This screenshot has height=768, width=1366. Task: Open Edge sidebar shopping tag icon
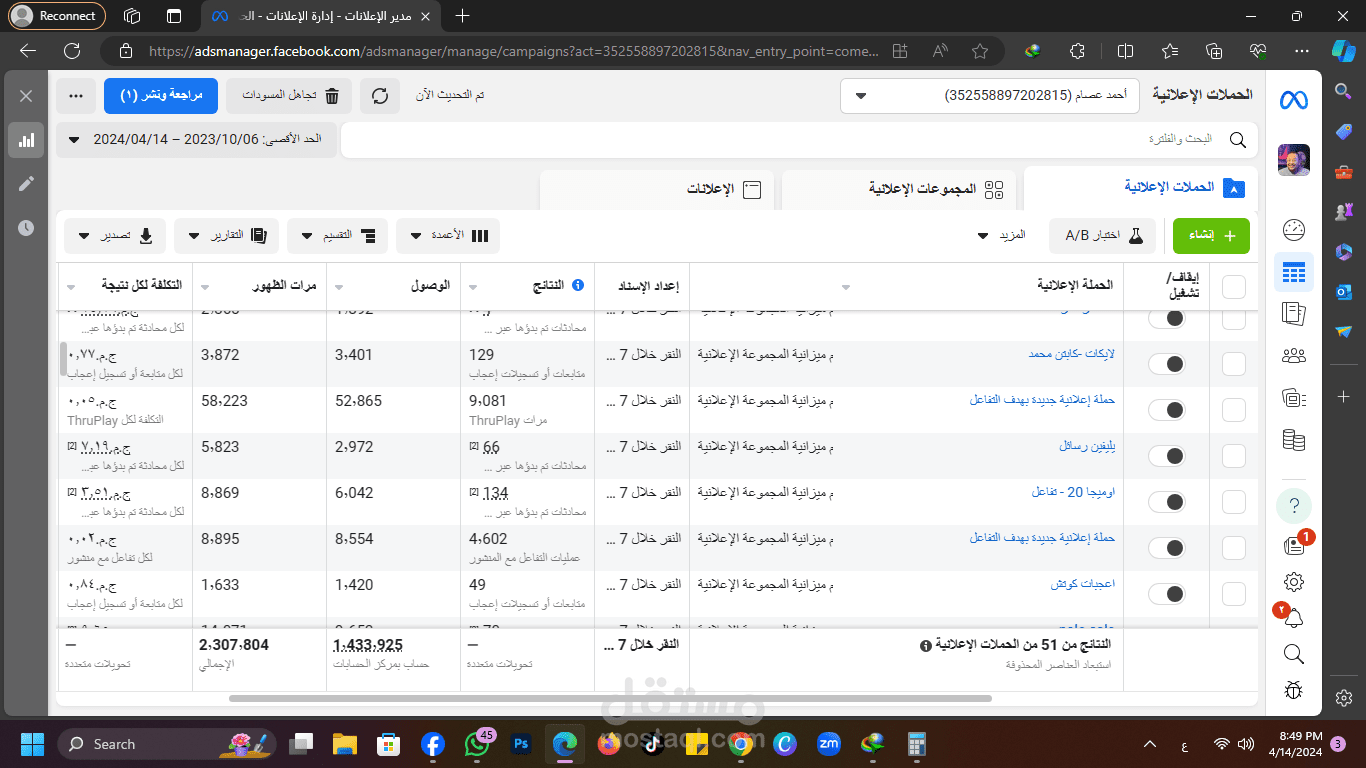(x=1343, y=132)
